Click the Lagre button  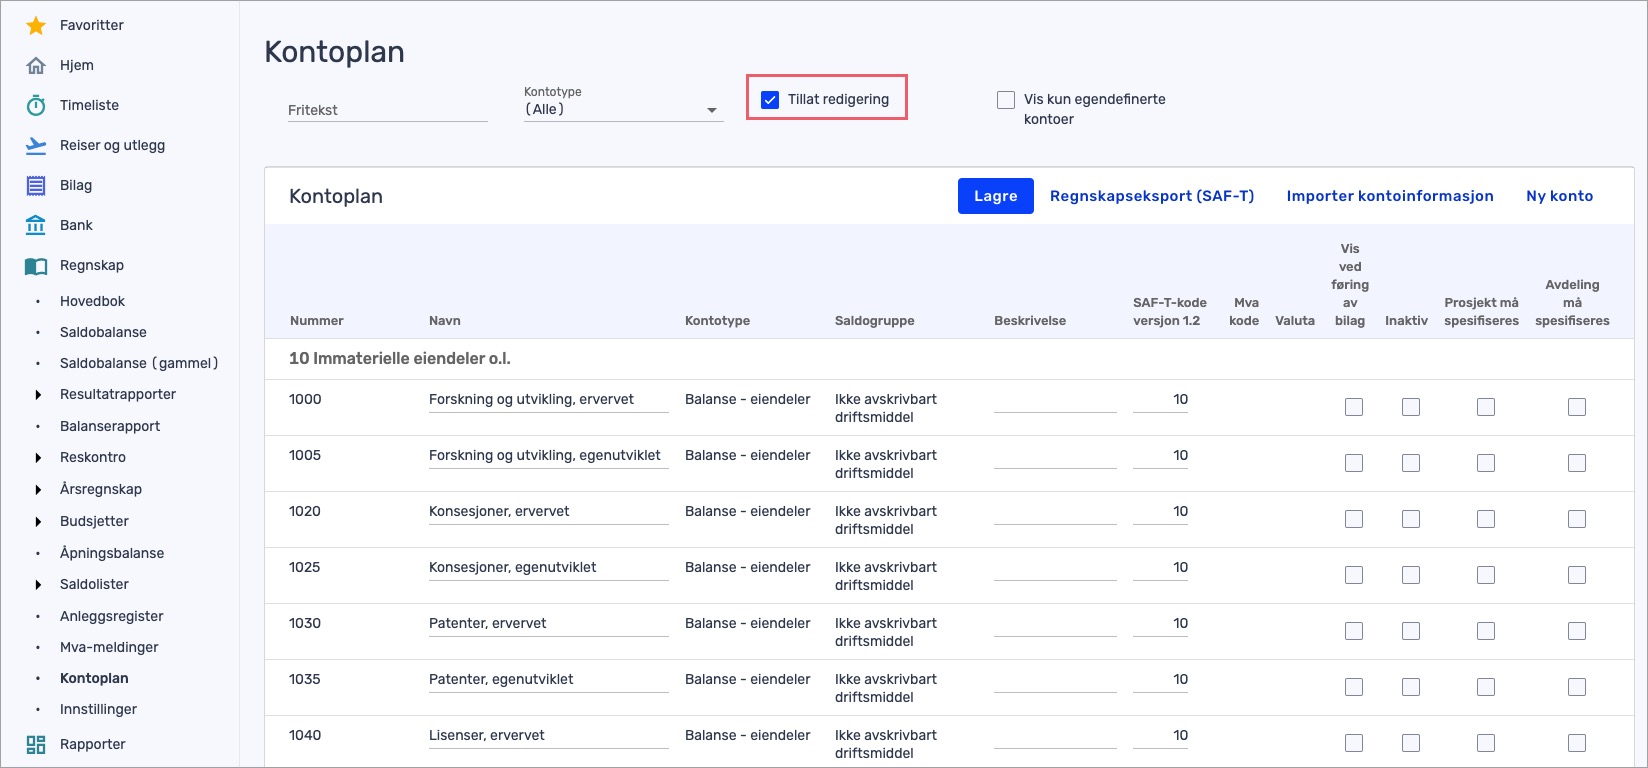pyautogui.click(x=995, y=196)
